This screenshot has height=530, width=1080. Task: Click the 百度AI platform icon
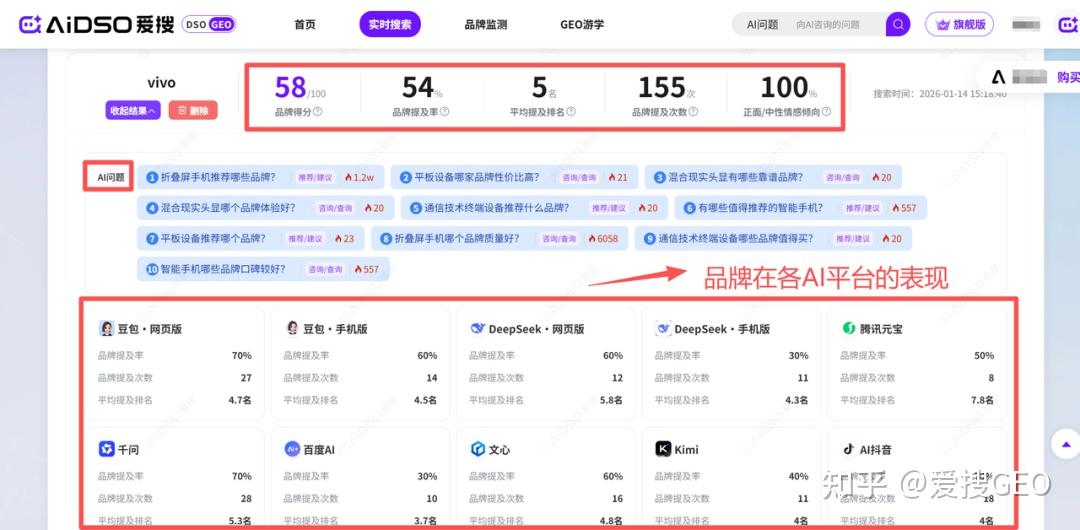(292, 449)
